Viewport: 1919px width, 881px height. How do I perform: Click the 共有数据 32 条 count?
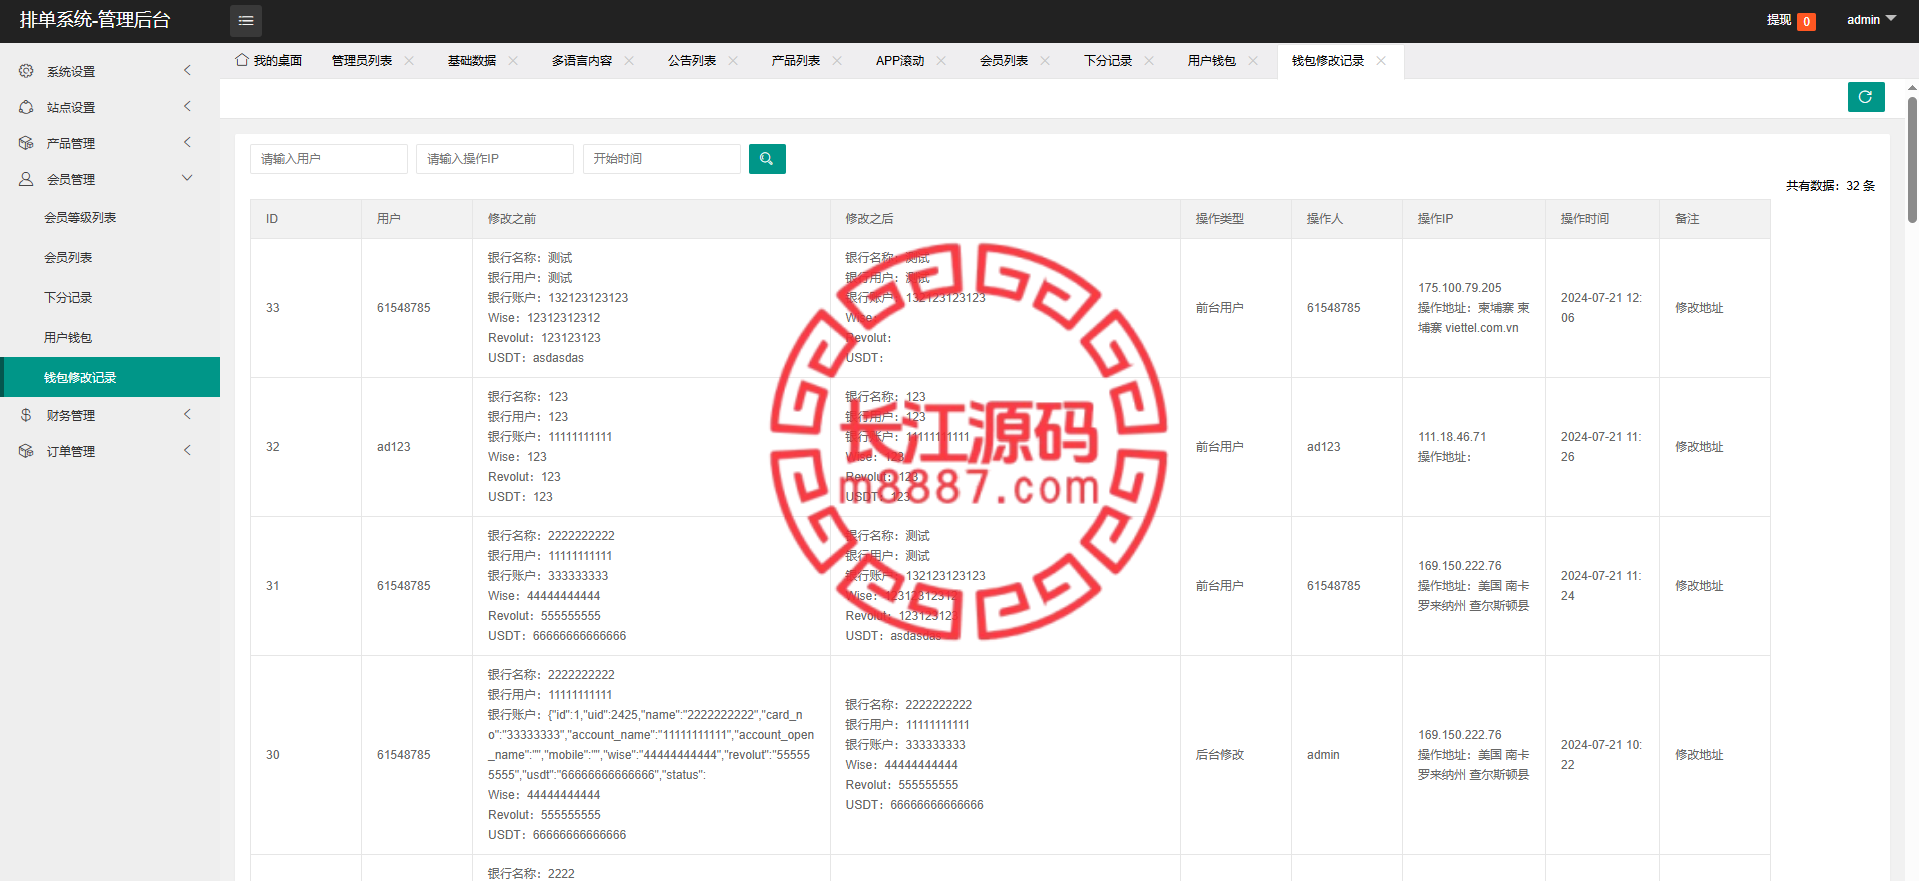[x=1830, y=186]
